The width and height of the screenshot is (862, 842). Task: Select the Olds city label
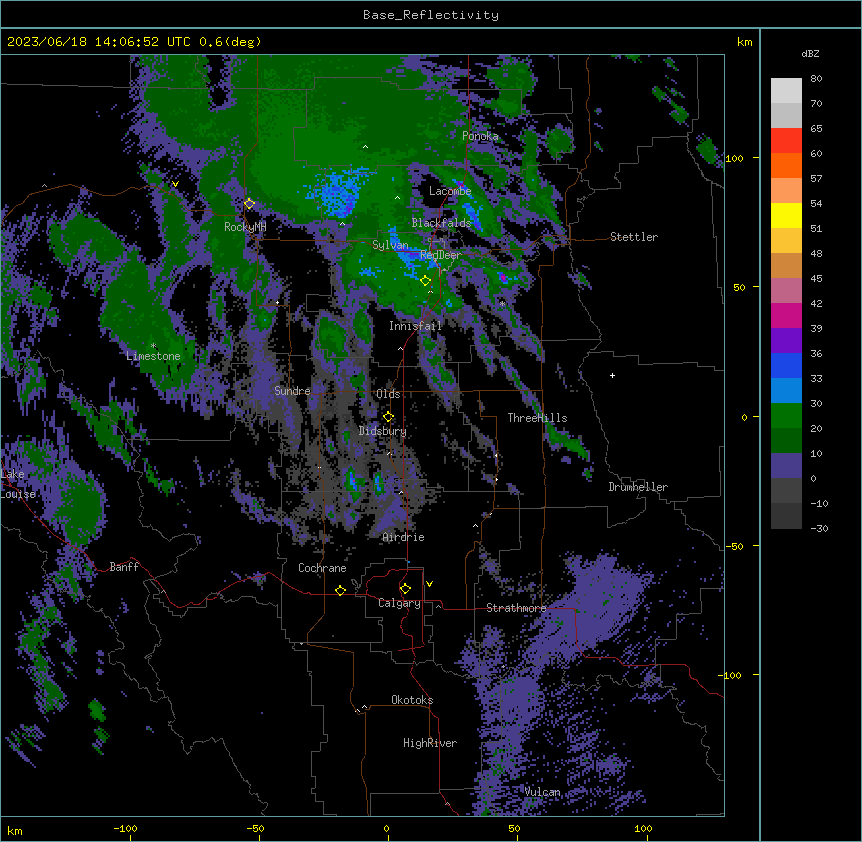click(x=388, y=394)
